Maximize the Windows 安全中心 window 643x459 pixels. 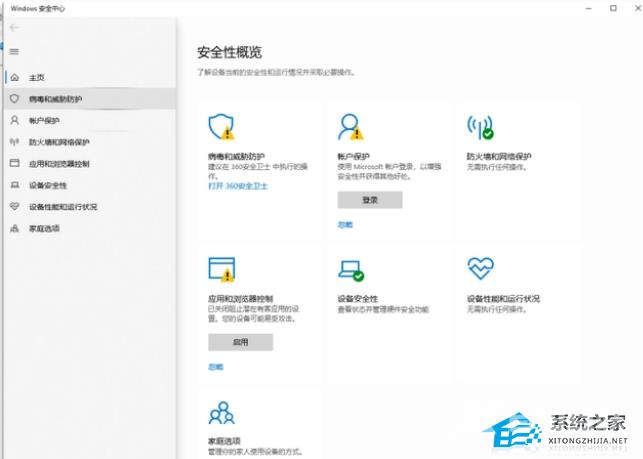coord(613,8)
